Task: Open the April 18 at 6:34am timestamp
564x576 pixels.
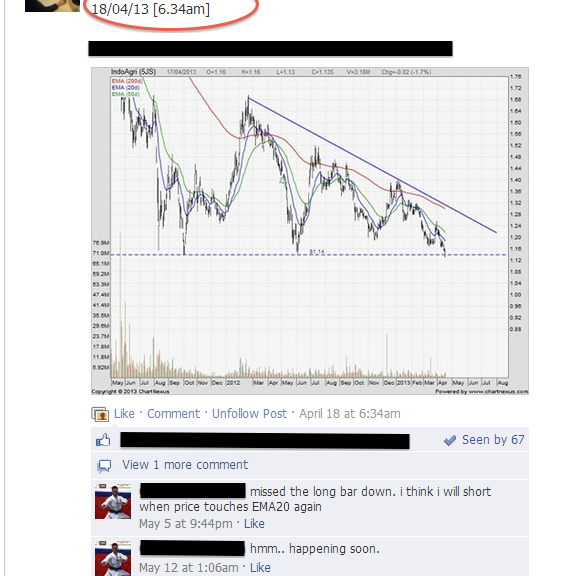Action: (350, 414)
